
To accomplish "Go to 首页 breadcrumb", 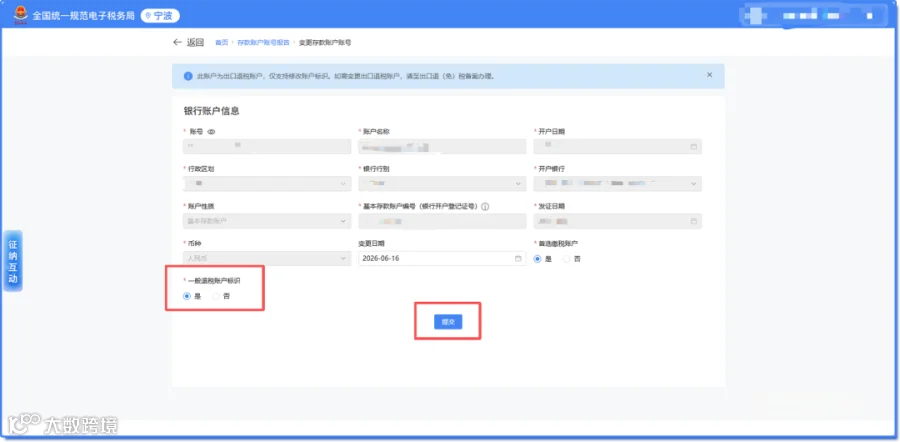I will [222, 42].
